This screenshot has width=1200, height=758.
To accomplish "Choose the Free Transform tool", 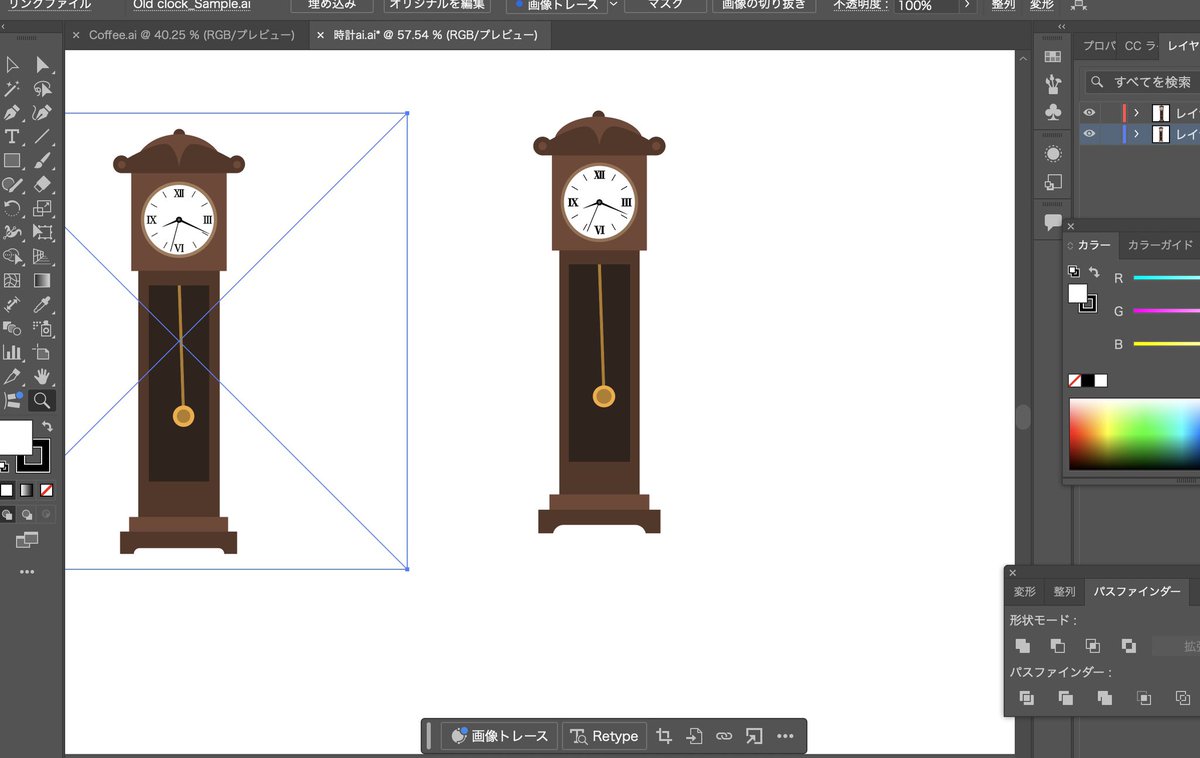I will [42, 233].
